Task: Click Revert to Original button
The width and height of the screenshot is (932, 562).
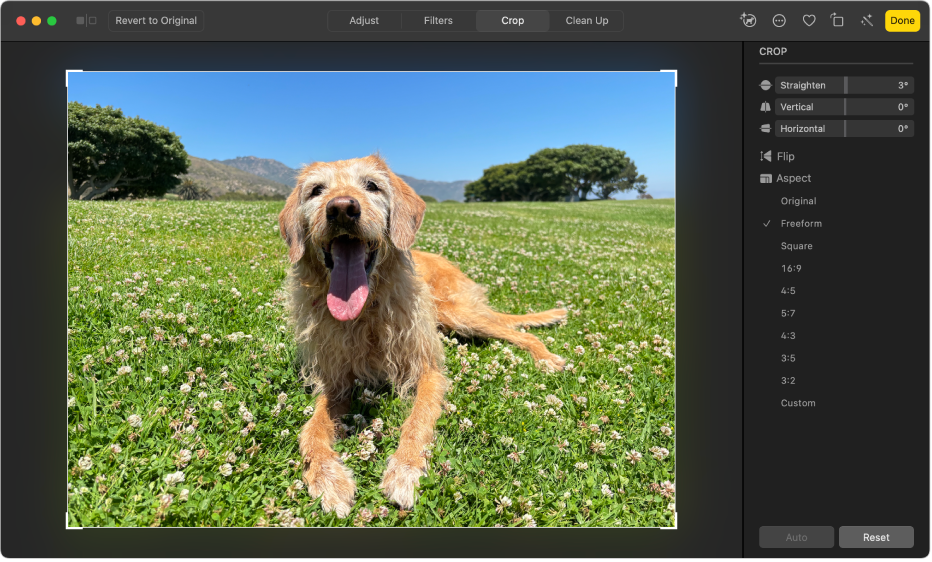Action: point(156,20)
